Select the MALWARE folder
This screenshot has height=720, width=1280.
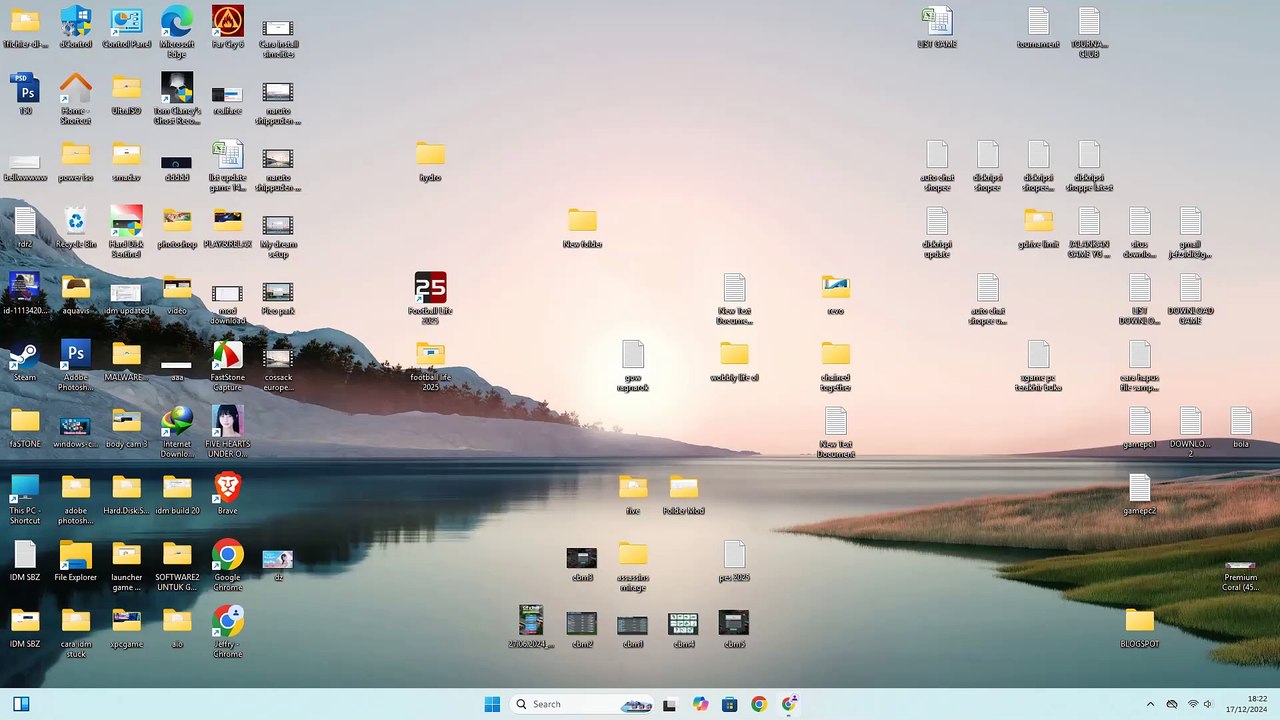pyautogui.click(x=127, y=361)
